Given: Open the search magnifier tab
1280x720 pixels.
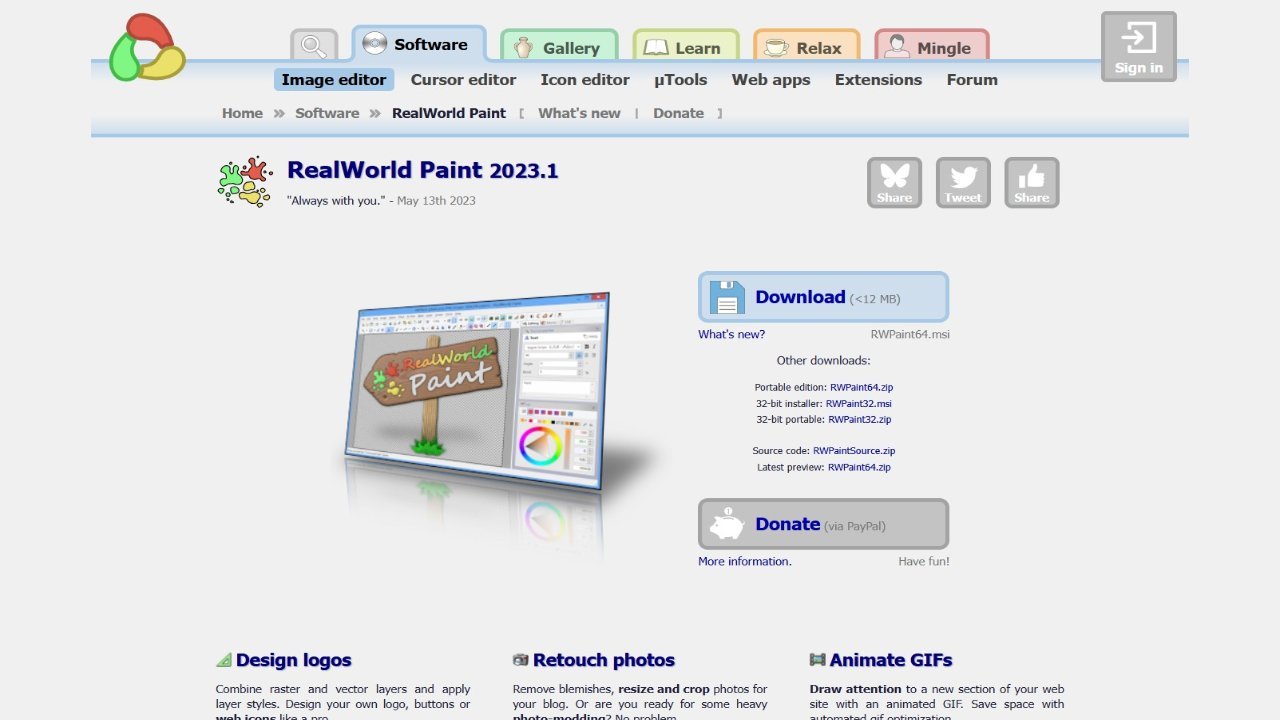Looking at the screenshot, I should [x=314, y=46].
